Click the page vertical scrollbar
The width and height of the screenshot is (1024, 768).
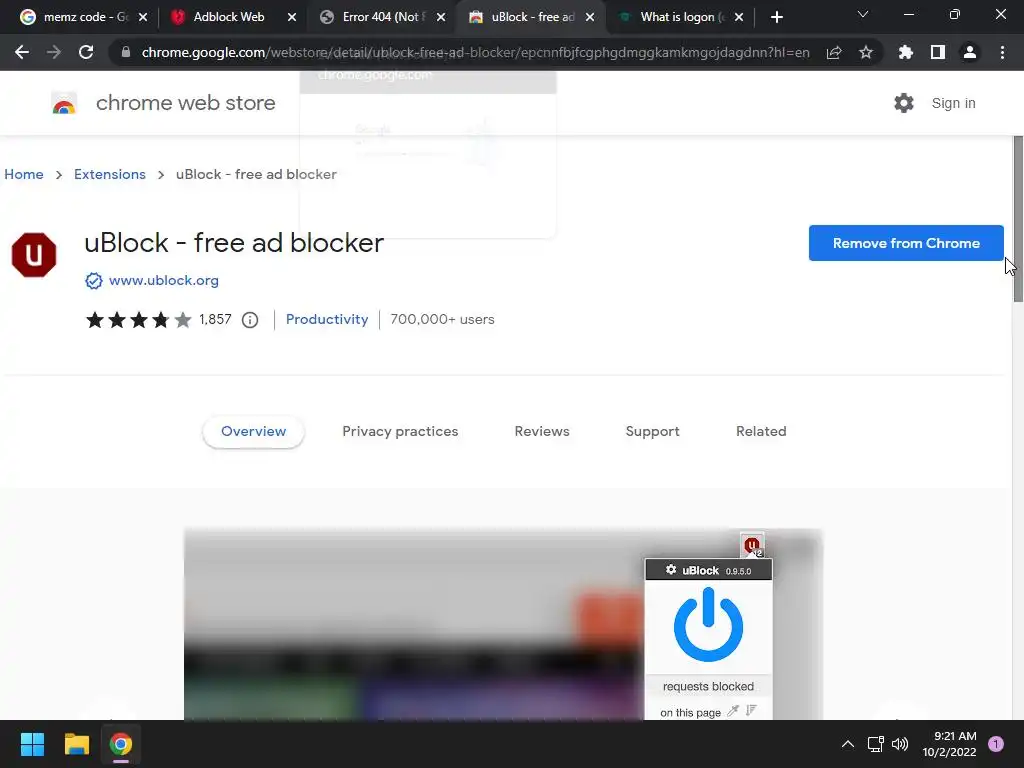point(1018,219)
